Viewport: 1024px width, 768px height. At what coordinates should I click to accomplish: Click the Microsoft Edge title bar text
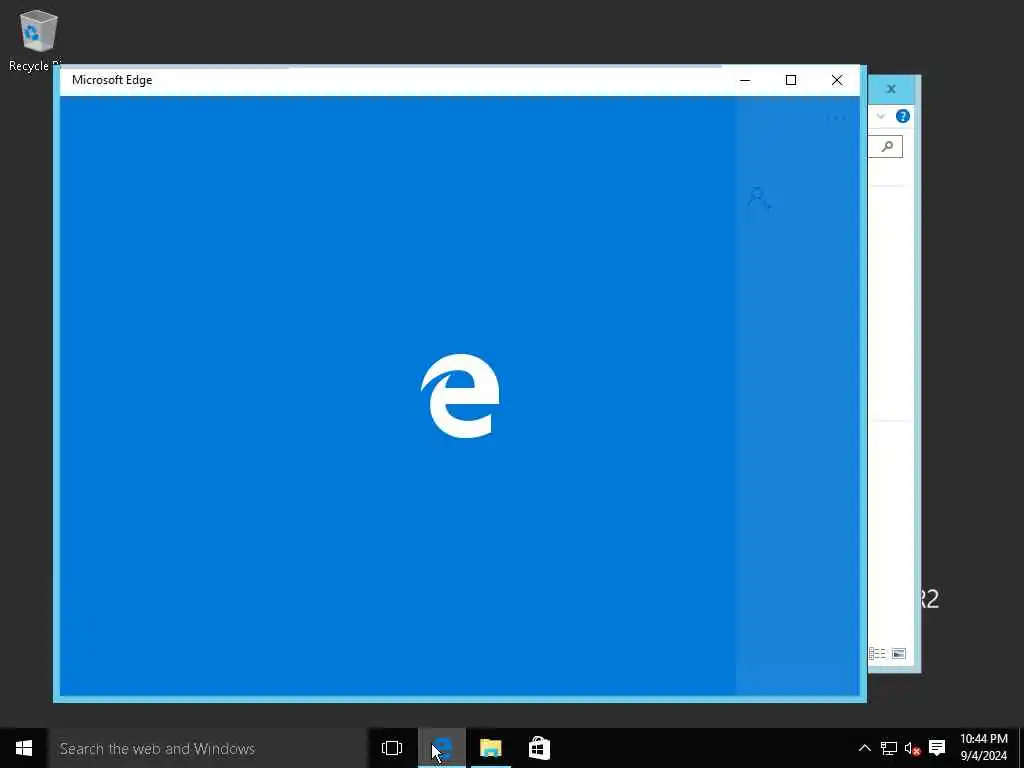coord(112,80)
